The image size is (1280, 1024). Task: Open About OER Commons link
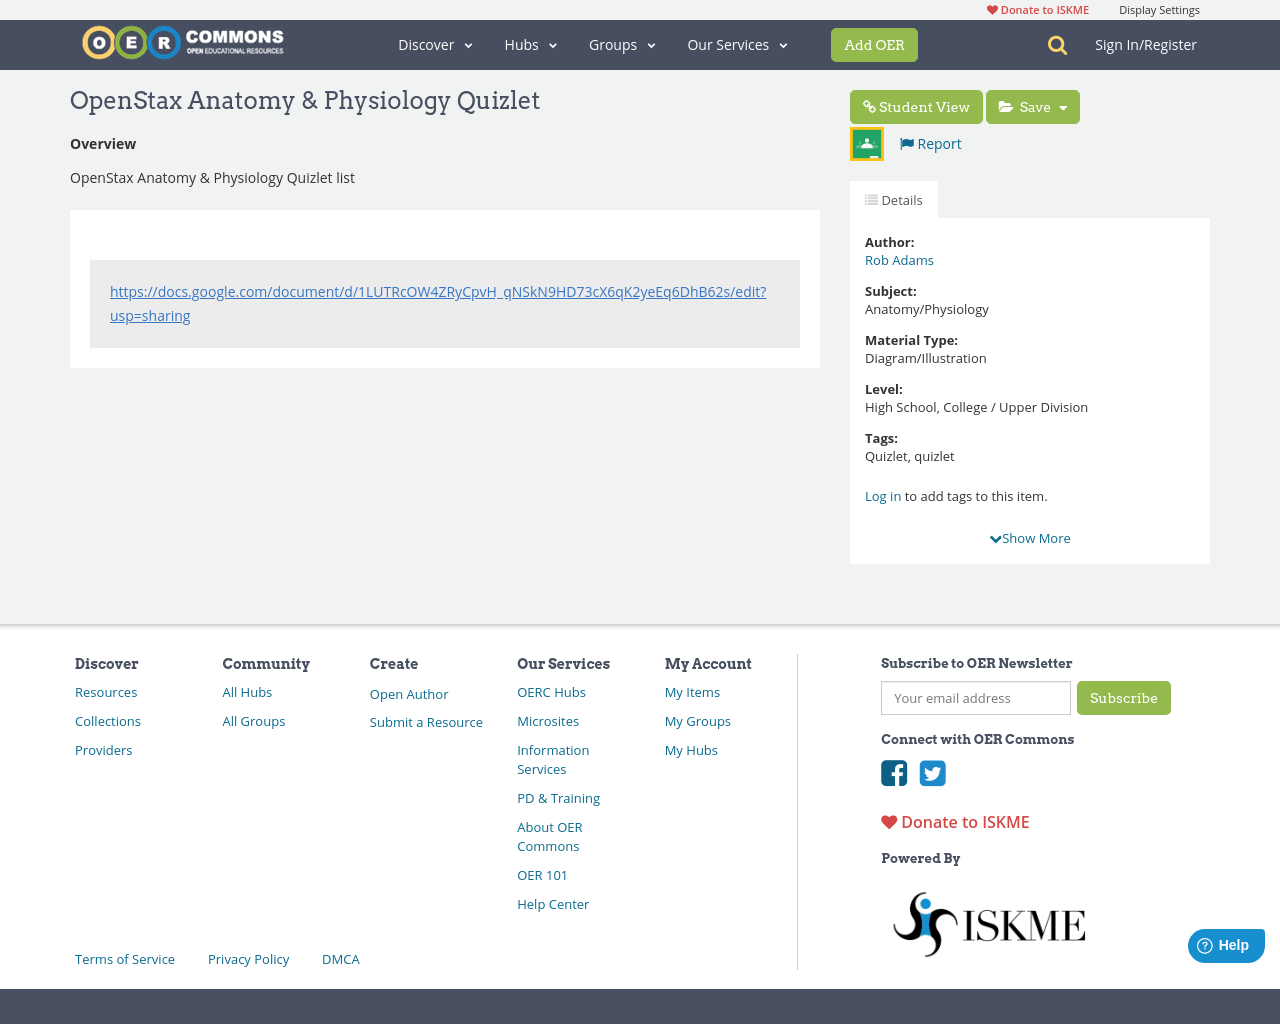[550, 837]
